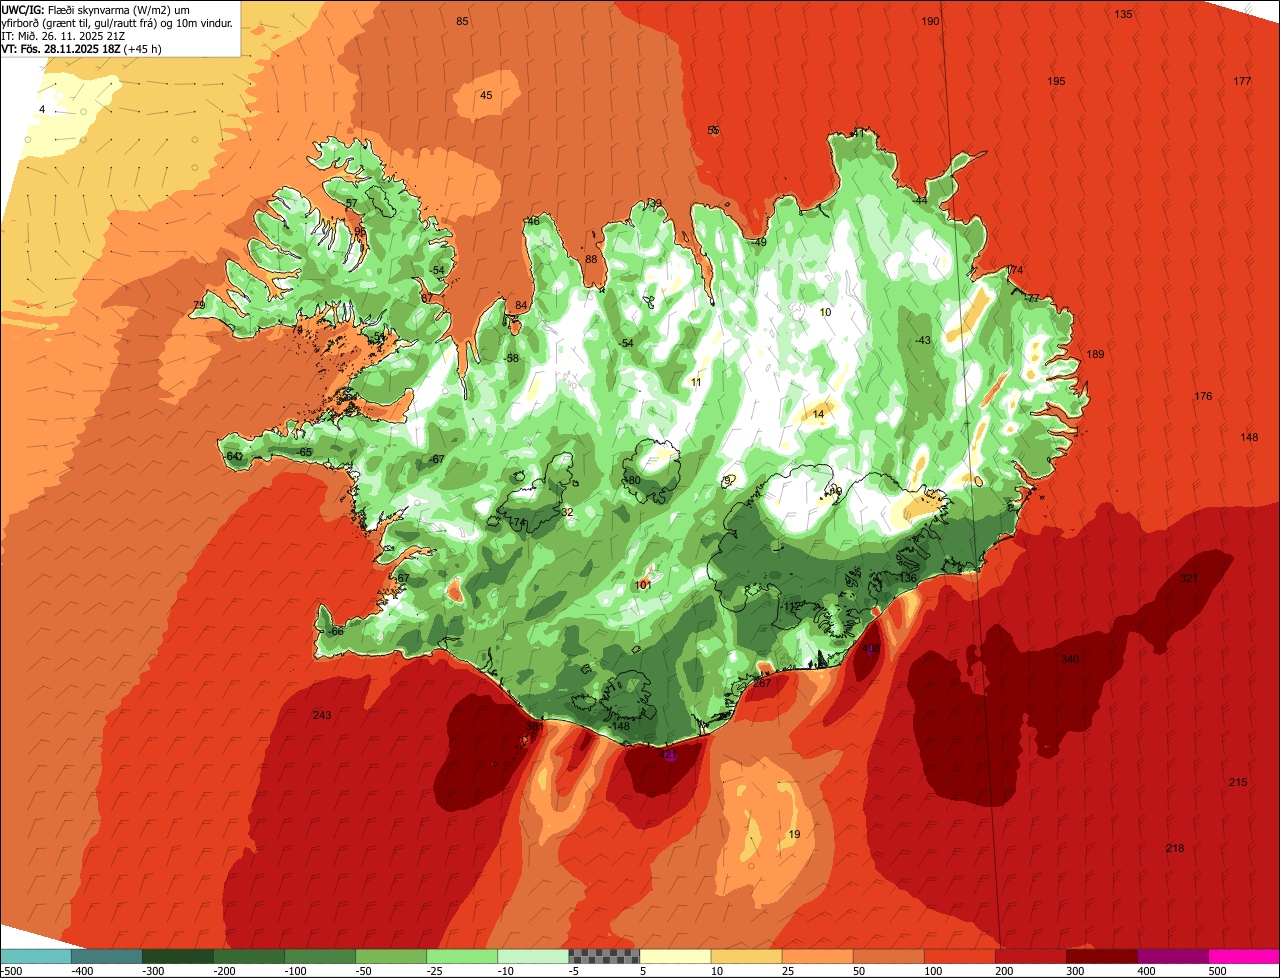
Task: Click the light orange 25 to 50 legend swatch
Action: click(x=816, y=955)
